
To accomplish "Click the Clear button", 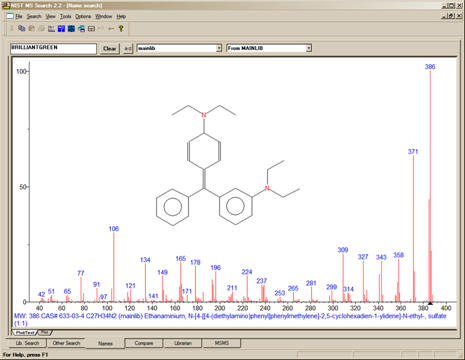I will tap(109, 49).
